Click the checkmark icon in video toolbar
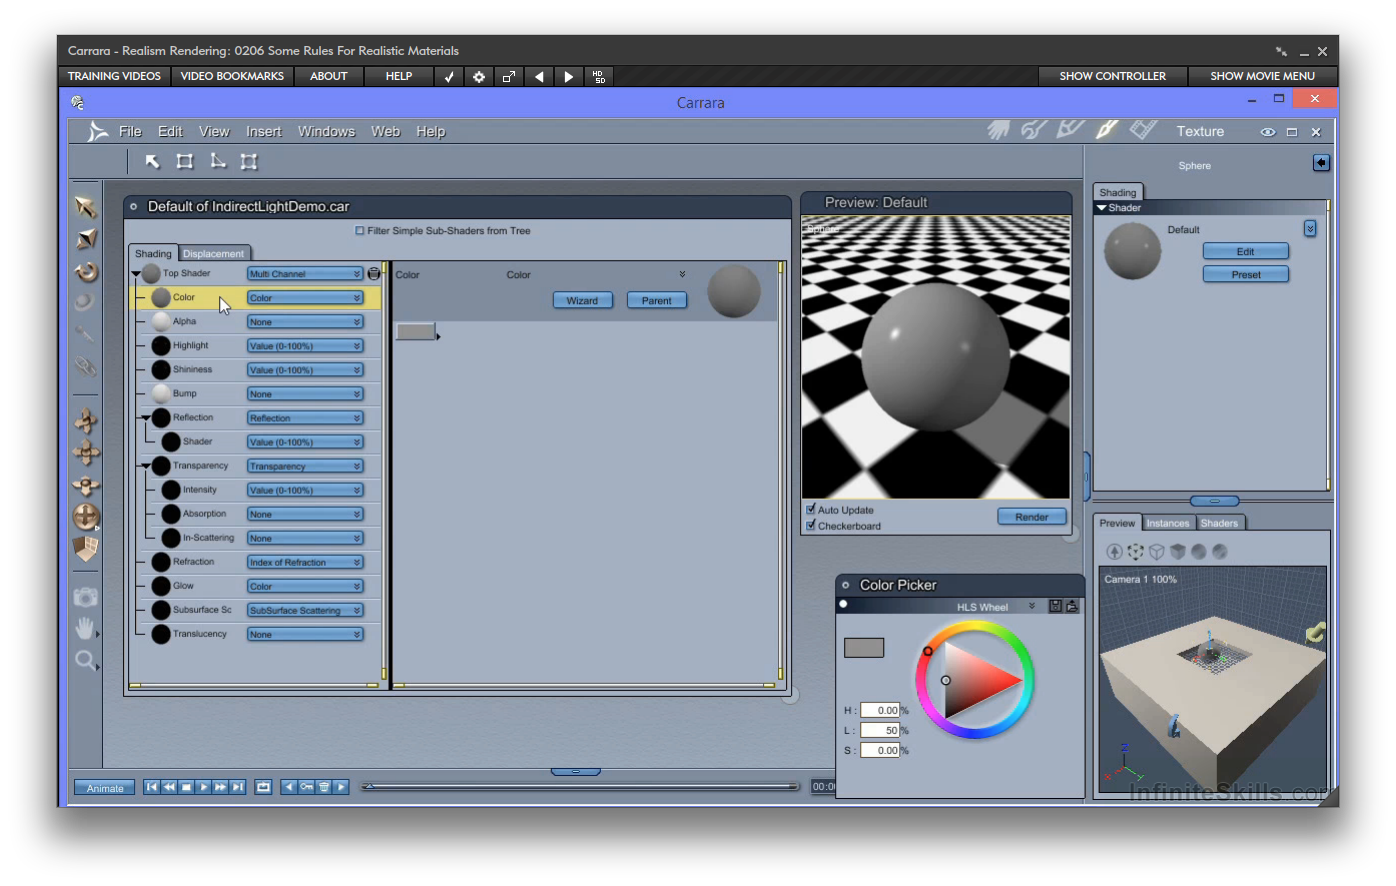Image resolution: width=1396 pixels, height=886 pixels. coord(449,76)
